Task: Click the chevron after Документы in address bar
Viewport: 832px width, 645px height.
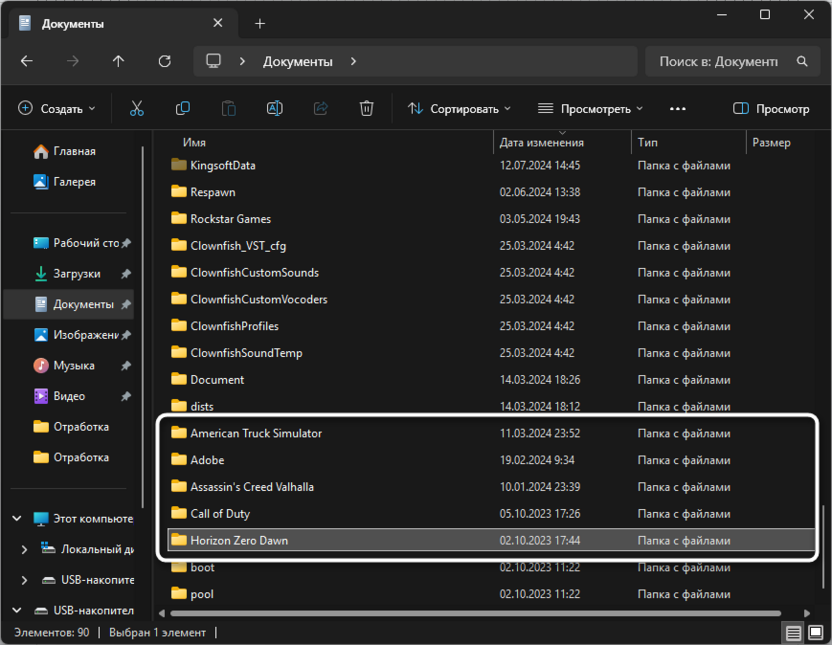Action: (353, 62)
